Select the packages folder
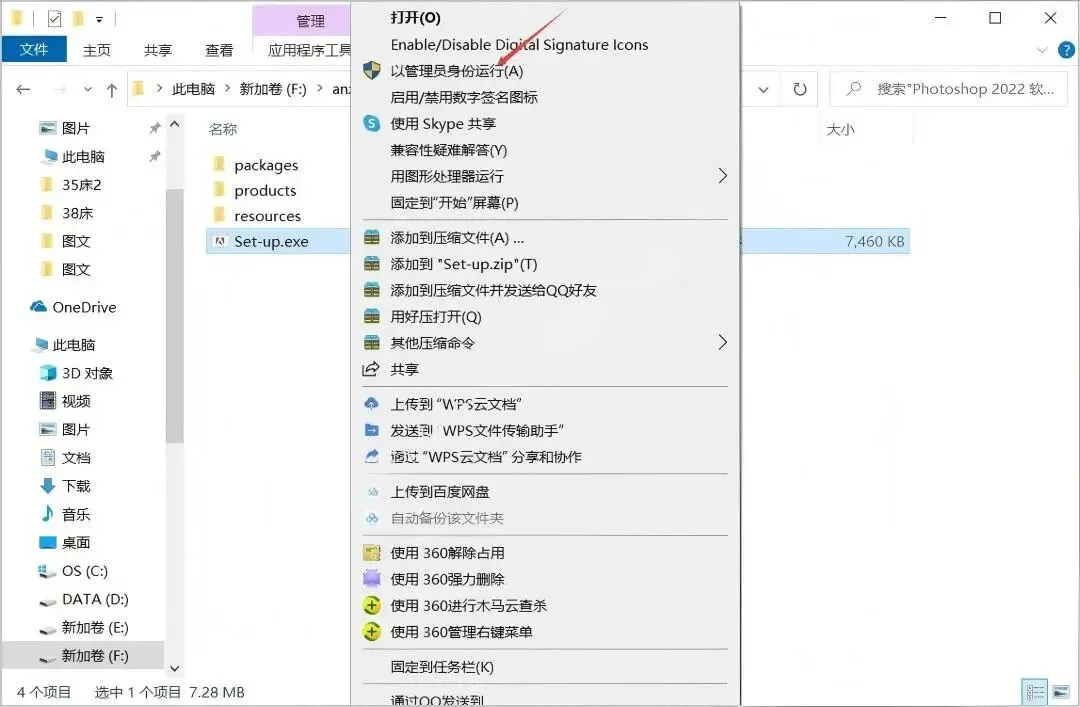The height and width of the screenshot is (707, 1080). (x=266, y=165)
